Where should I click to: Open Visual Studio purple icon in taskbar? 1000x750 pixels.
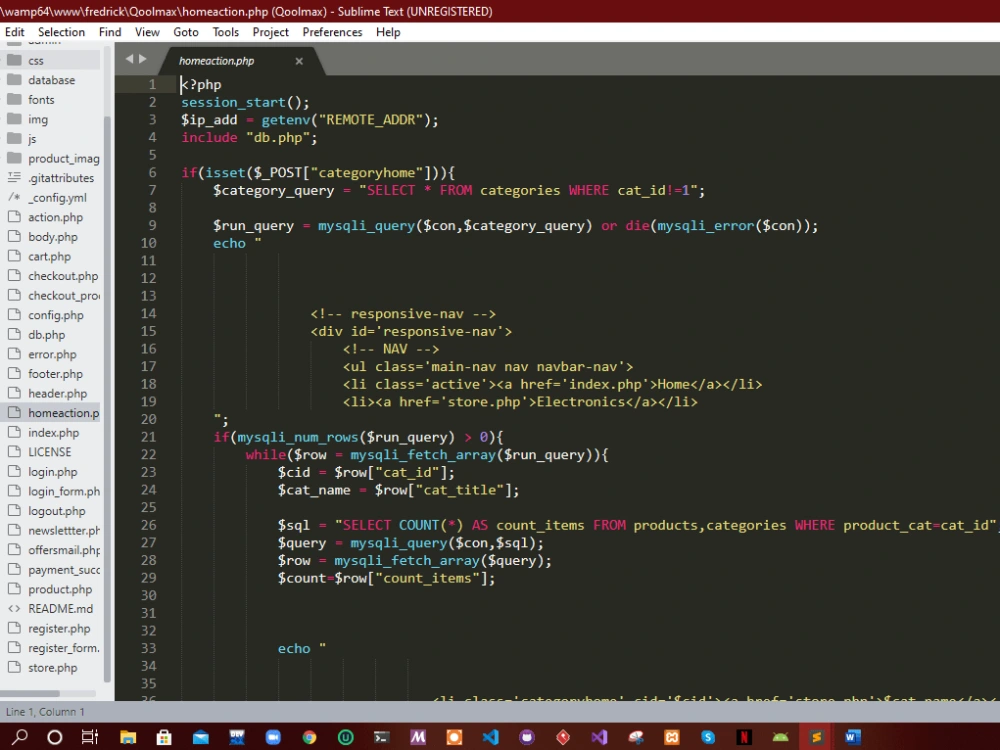pos(599,737)
